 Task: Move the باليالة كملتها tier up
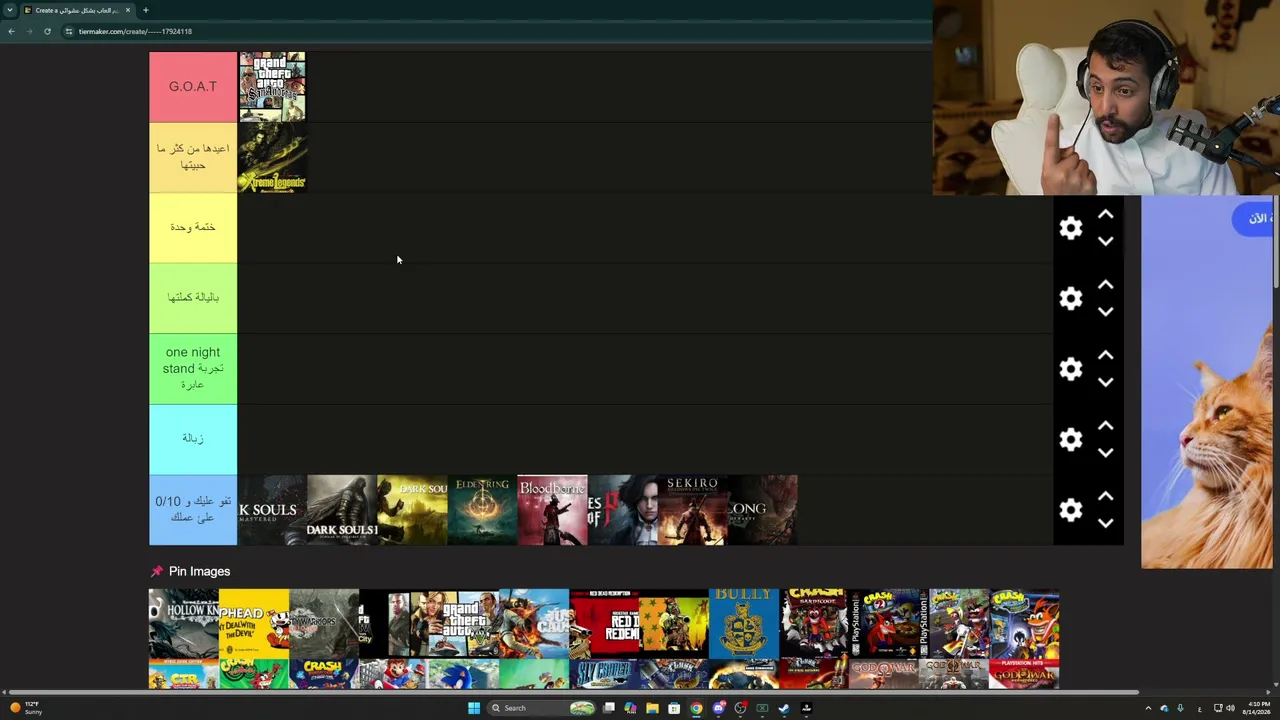click(x=1105, y=285)
